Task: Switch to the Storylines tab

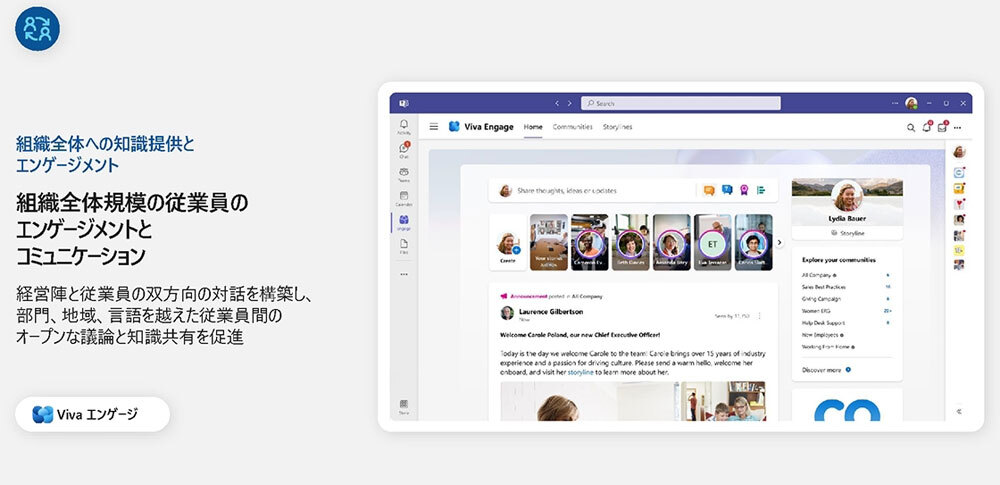Action: [617, 127]
